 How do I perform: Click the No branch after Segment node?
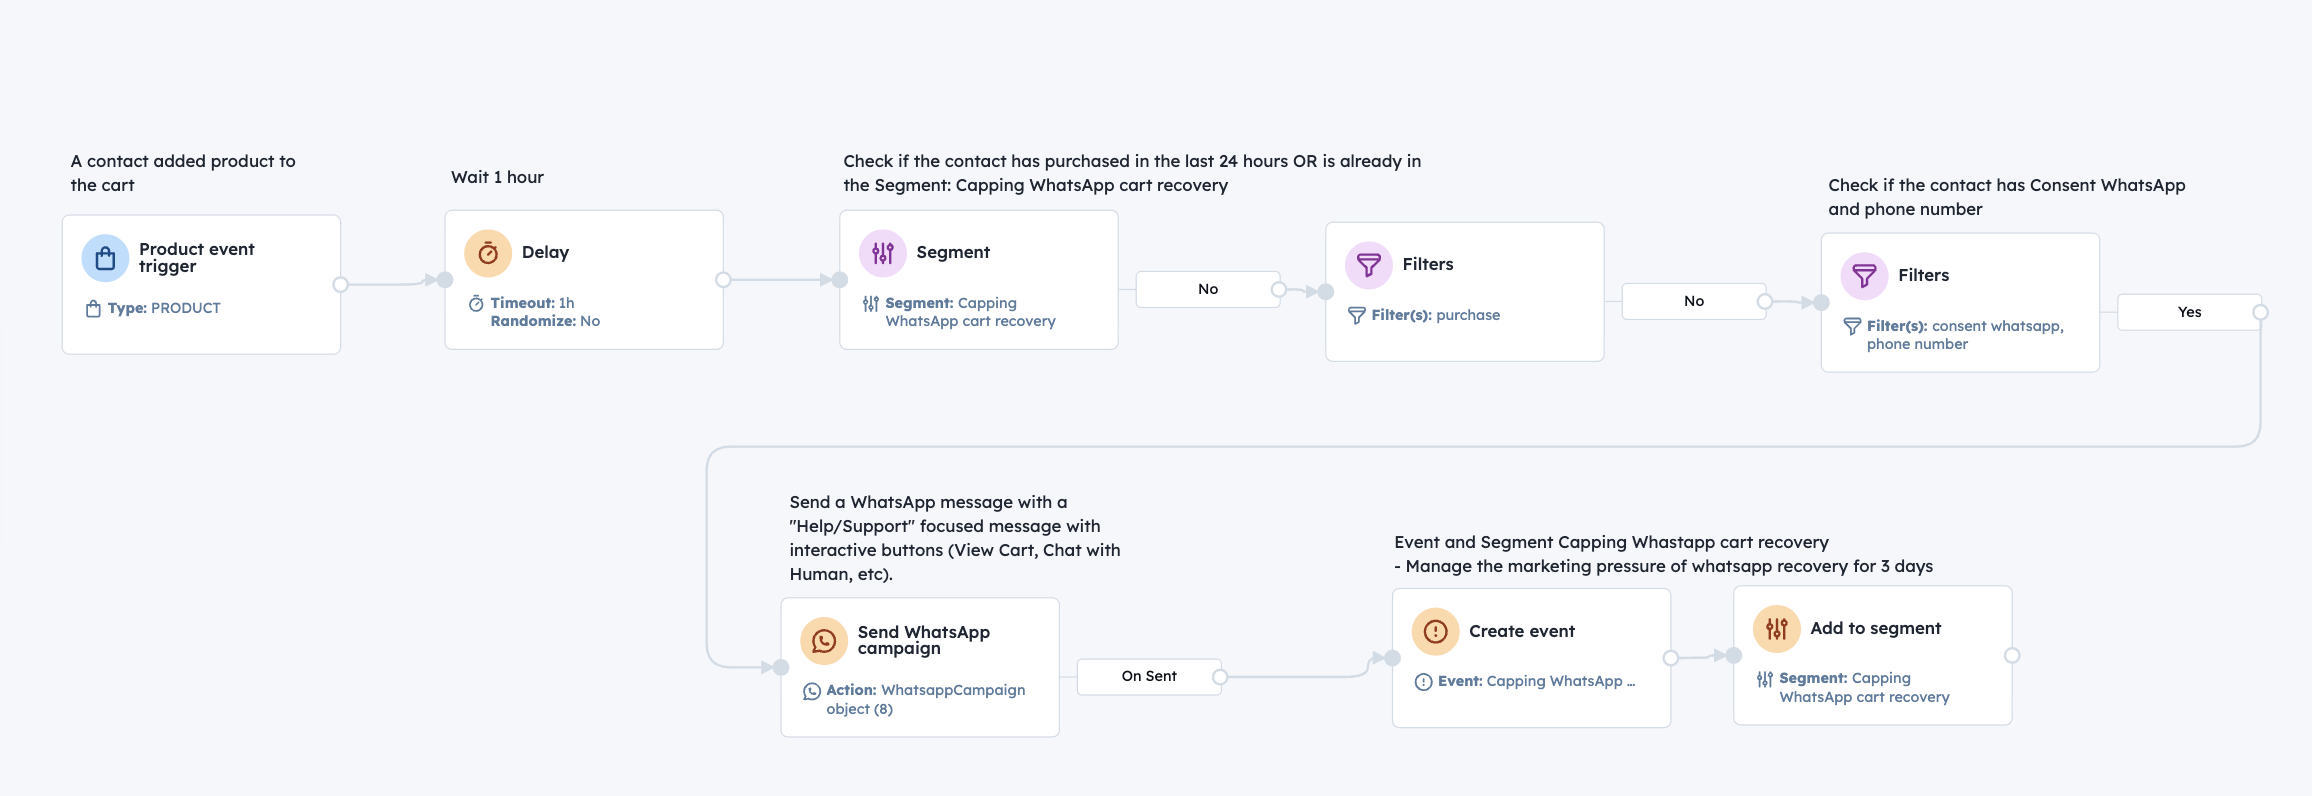point(1208,290)
